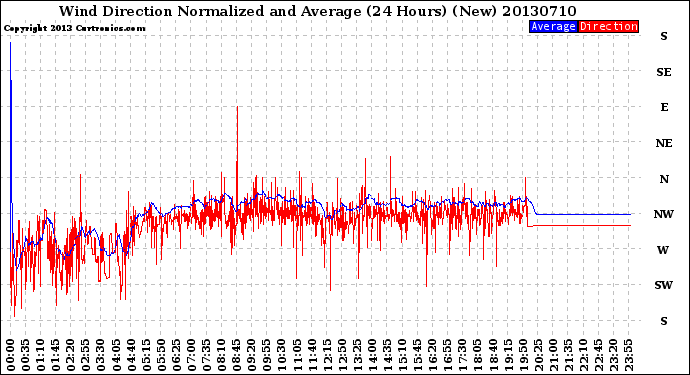This screenshot has height=375, width=690.
Task: Click the 15:45 time axis label
Action: (418, 355)
